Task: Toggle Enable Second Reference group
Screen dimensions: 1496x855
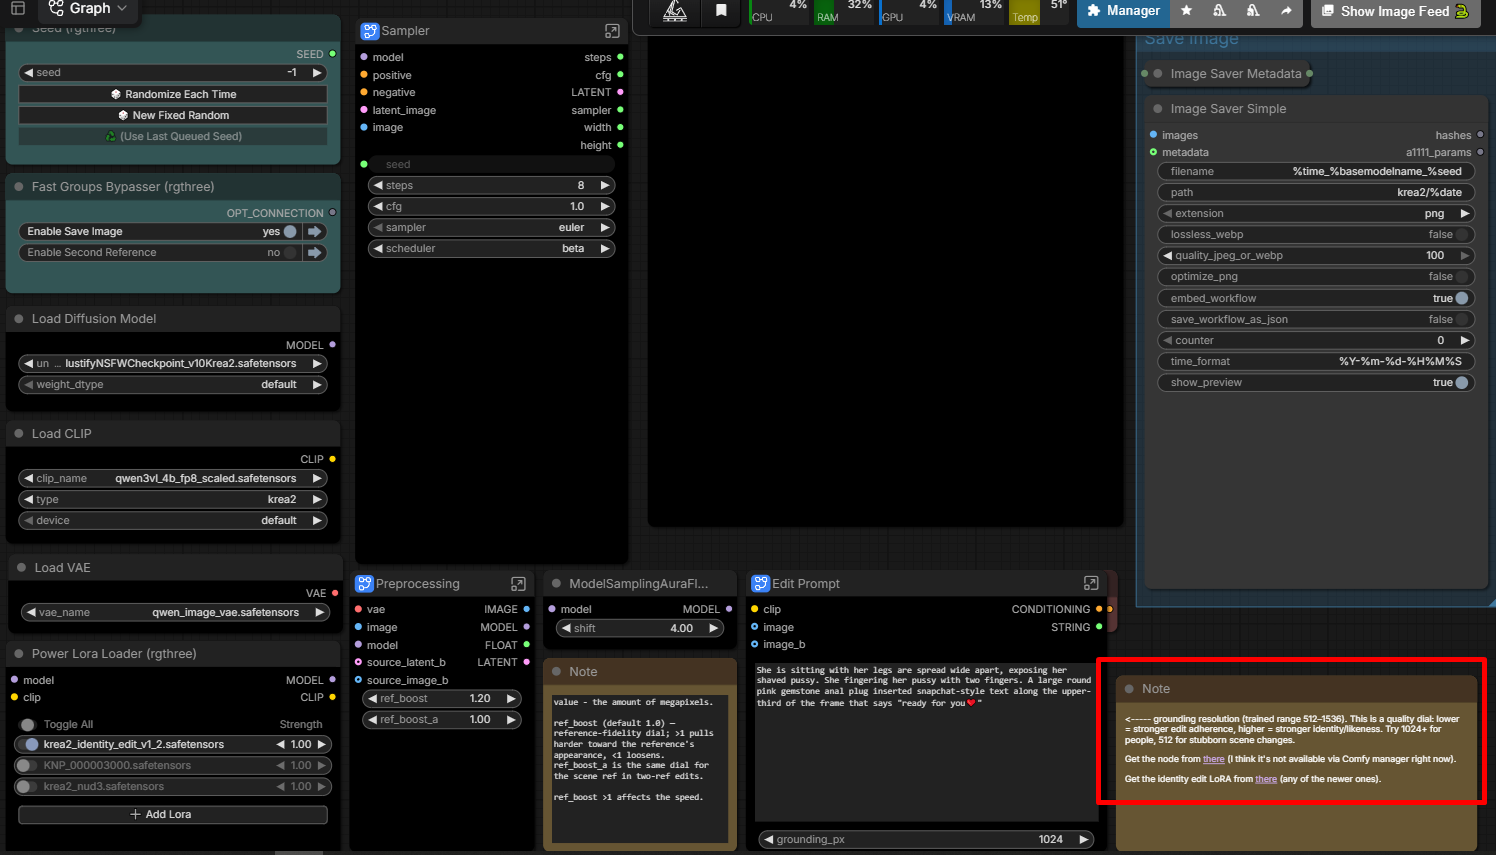Action: click(290, 253)
